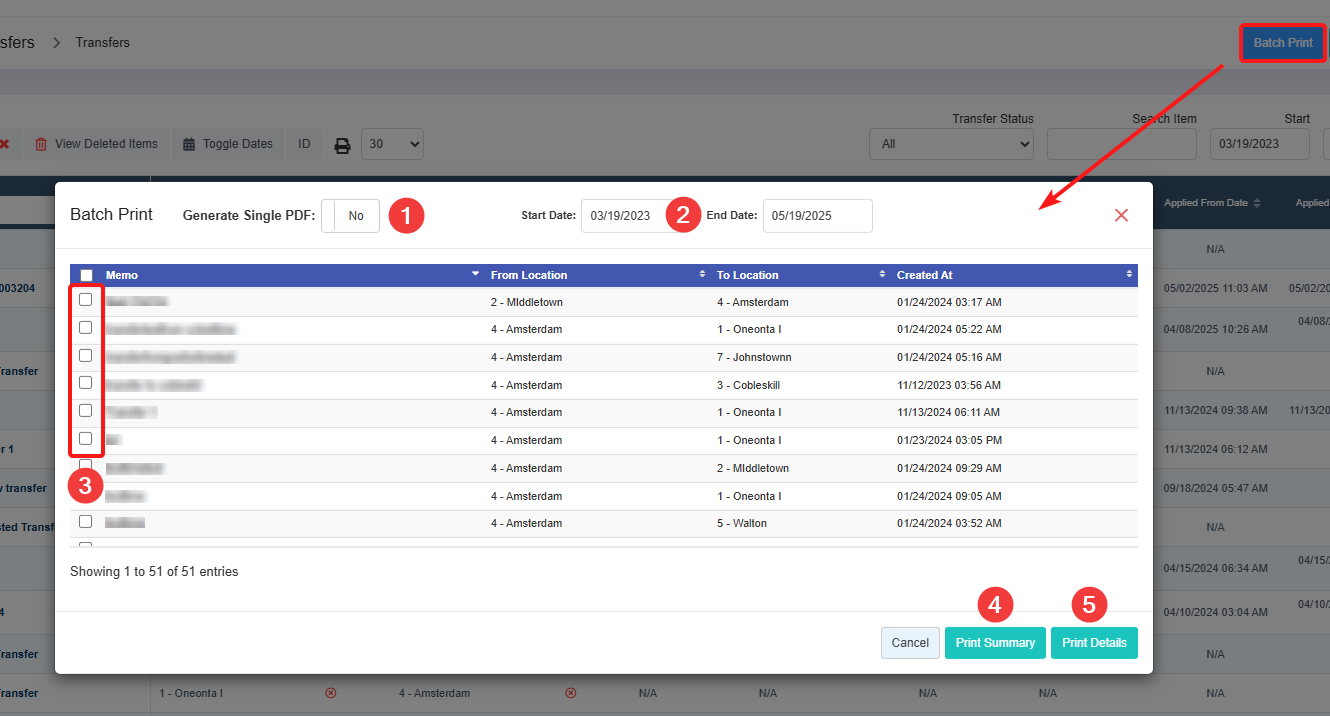Click 'Showing 1 to 51 of 51 entries' text
This screenshot has width=1330, height=716.
tap(154, 572)
